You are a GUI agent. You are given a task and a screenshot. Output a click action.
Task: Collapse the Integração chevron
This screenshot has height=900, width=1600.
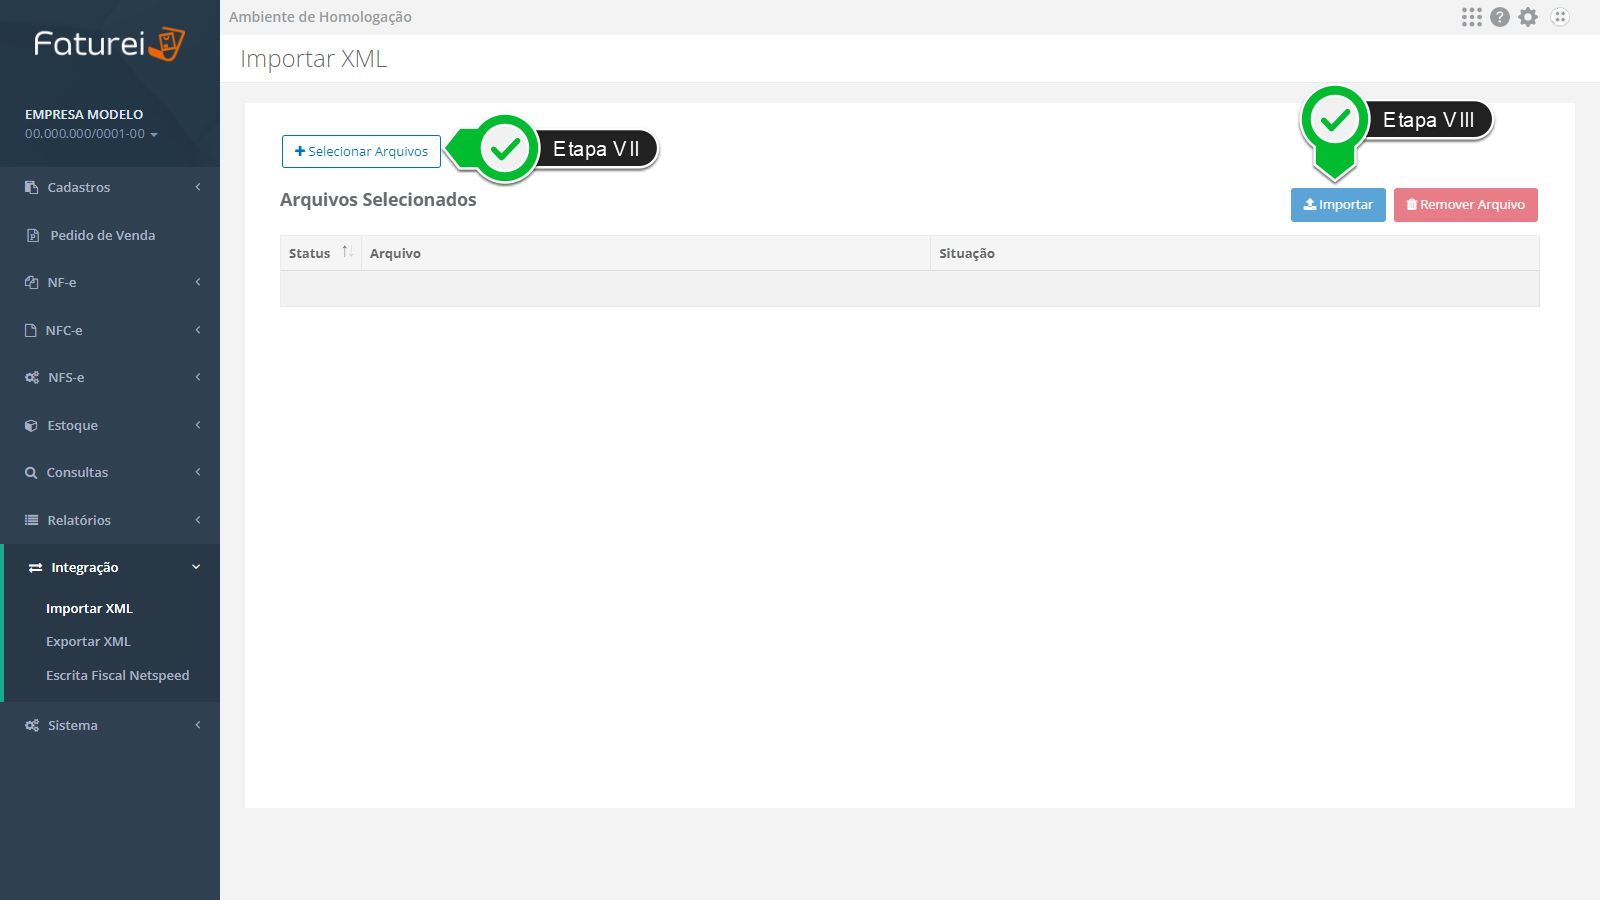click(x=196, y=567)
